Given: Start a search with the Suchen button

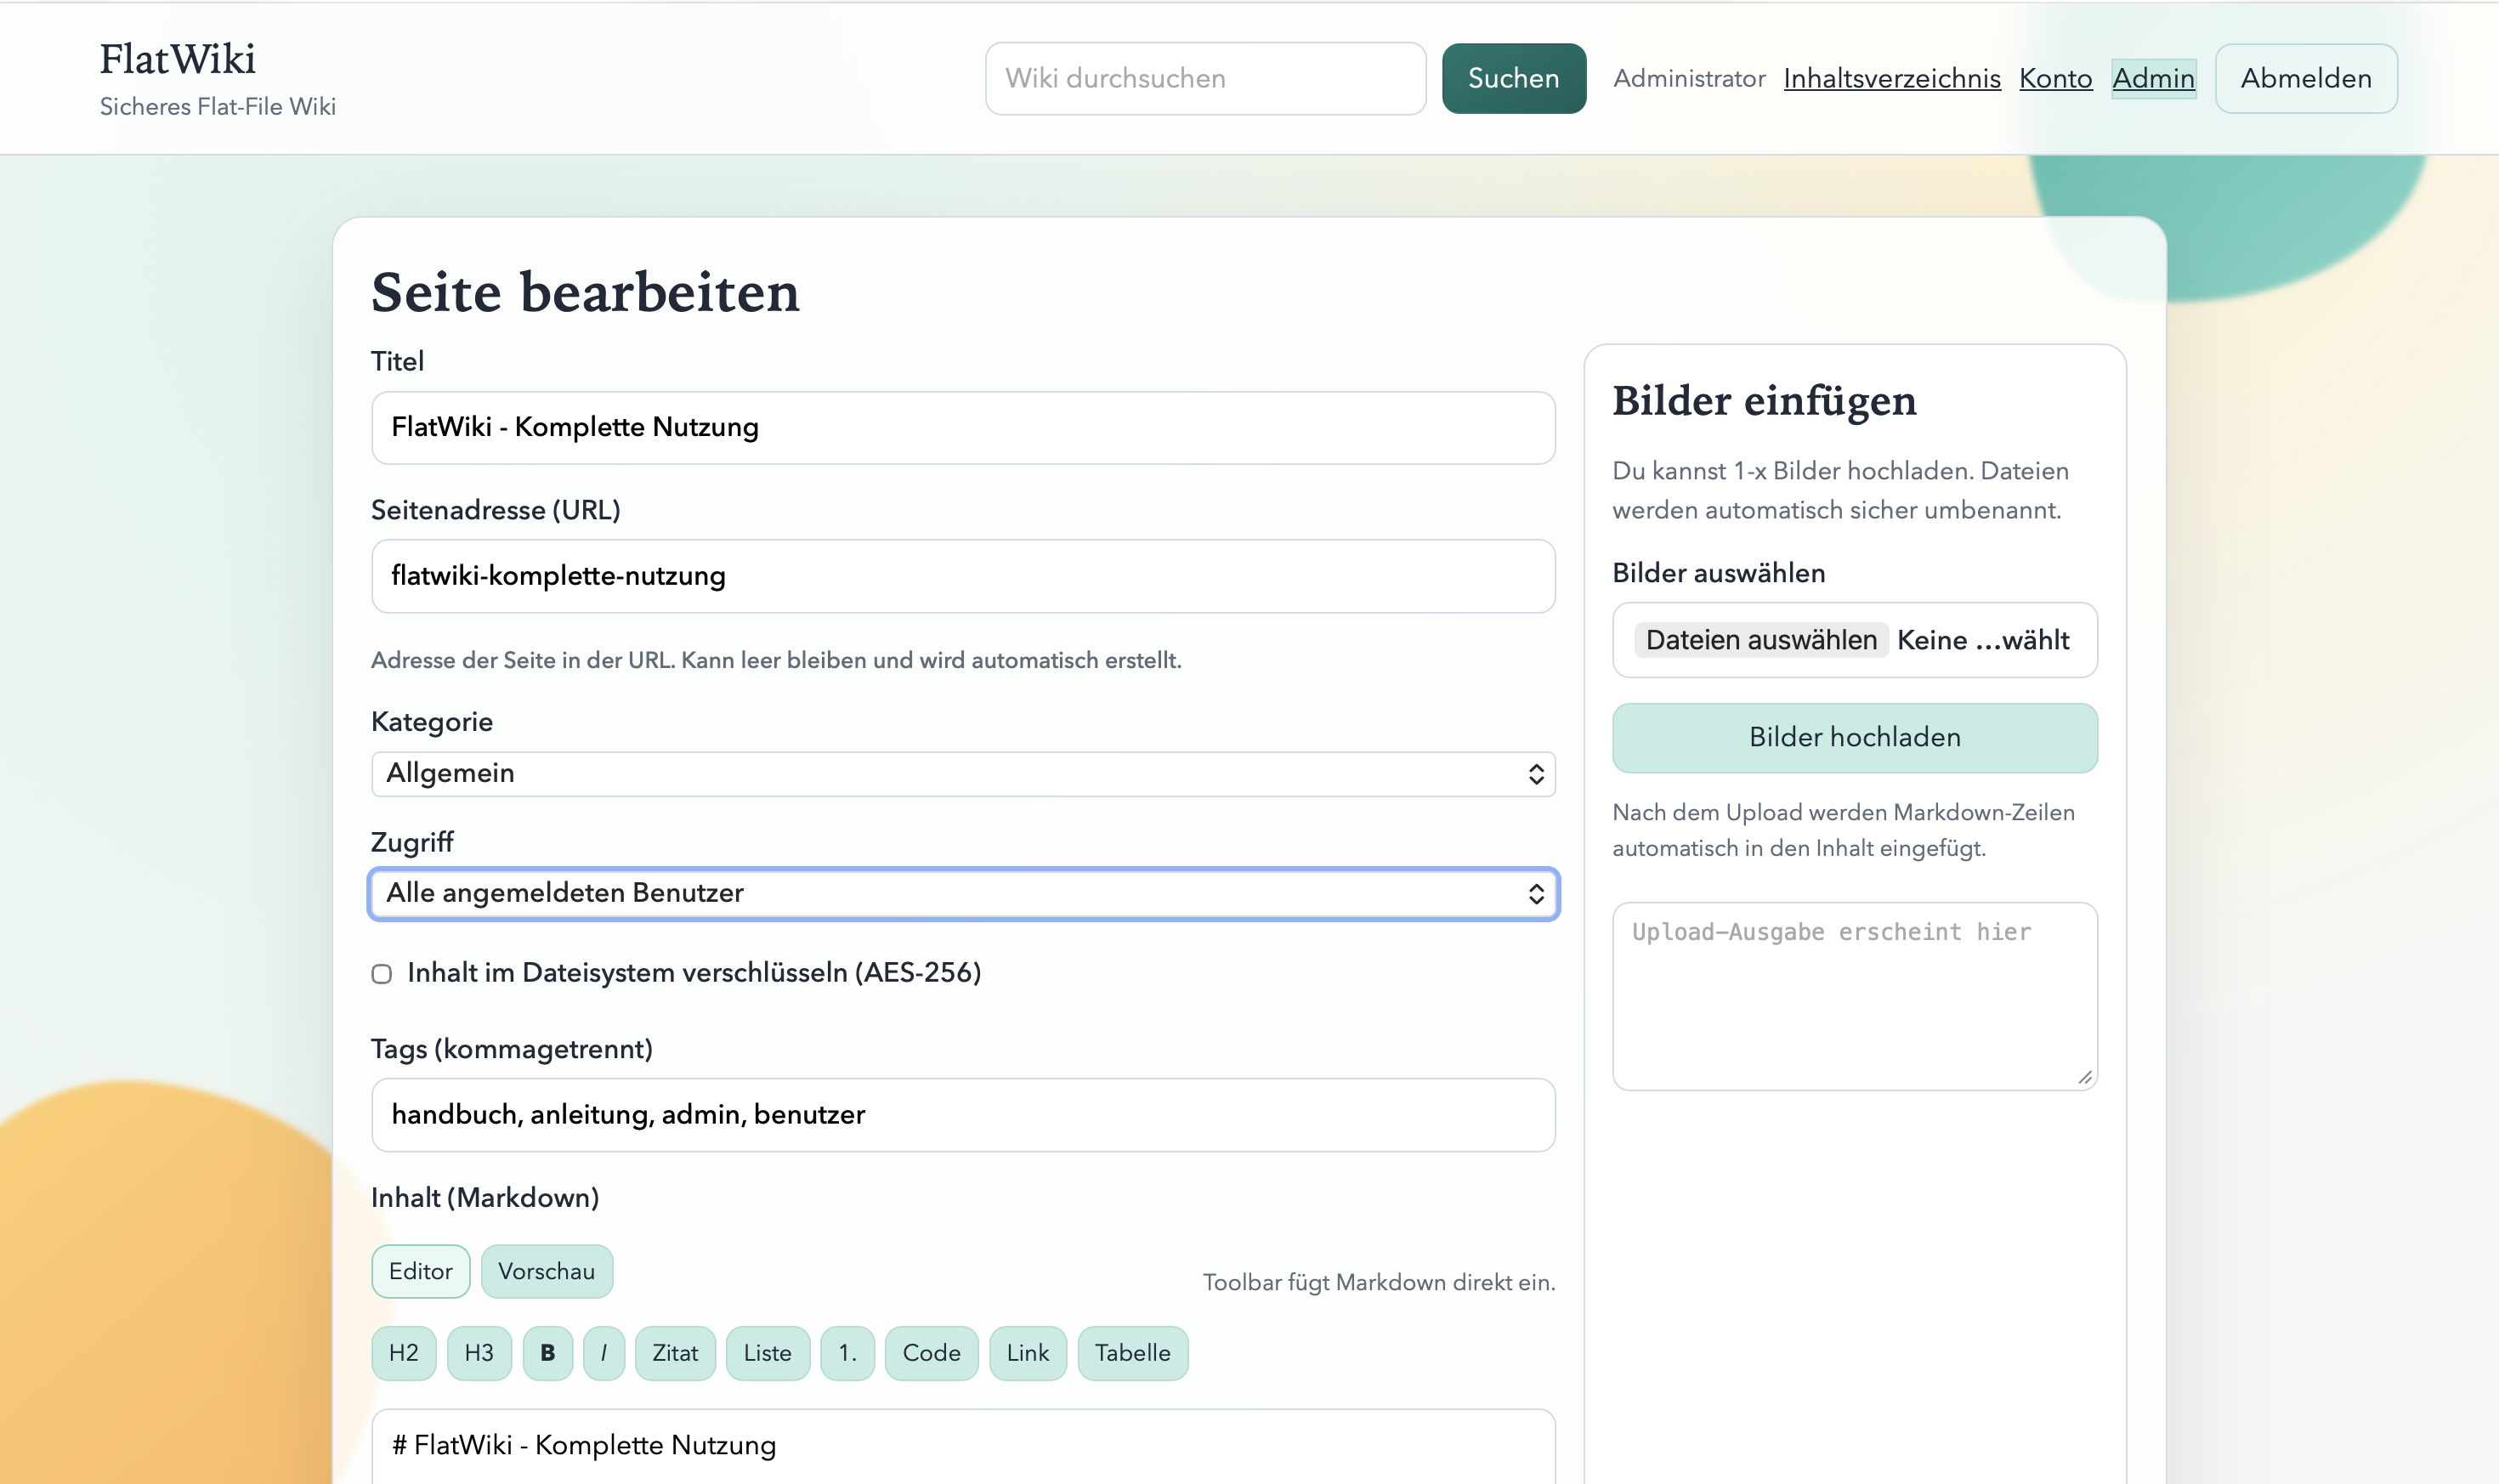Looking at the screenshot, I should coord(1512,78).
